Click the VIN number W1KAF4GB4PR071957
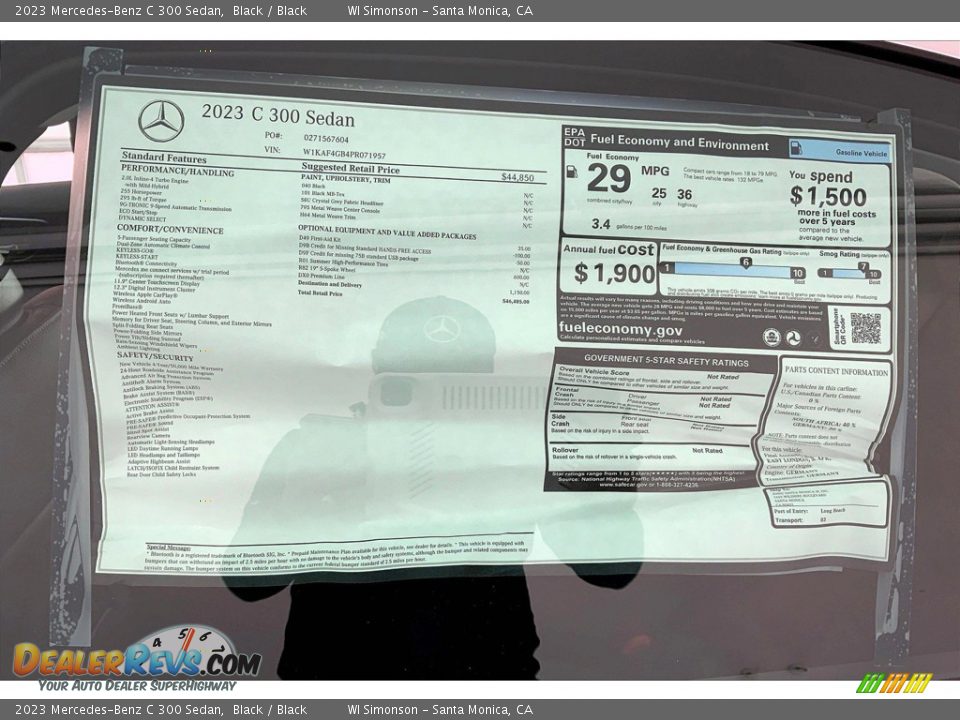 coord(344,154)
